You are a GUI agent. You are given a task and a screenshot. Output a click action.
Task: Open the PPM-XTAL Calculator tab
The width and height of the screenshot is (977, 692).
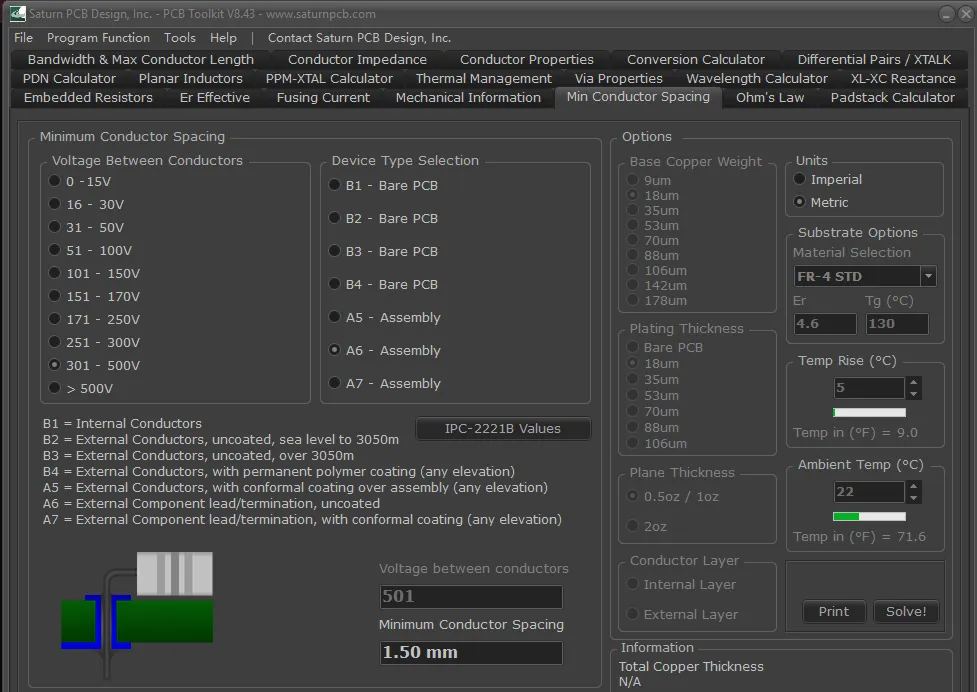pyautogui.click(x=329, y=78)
